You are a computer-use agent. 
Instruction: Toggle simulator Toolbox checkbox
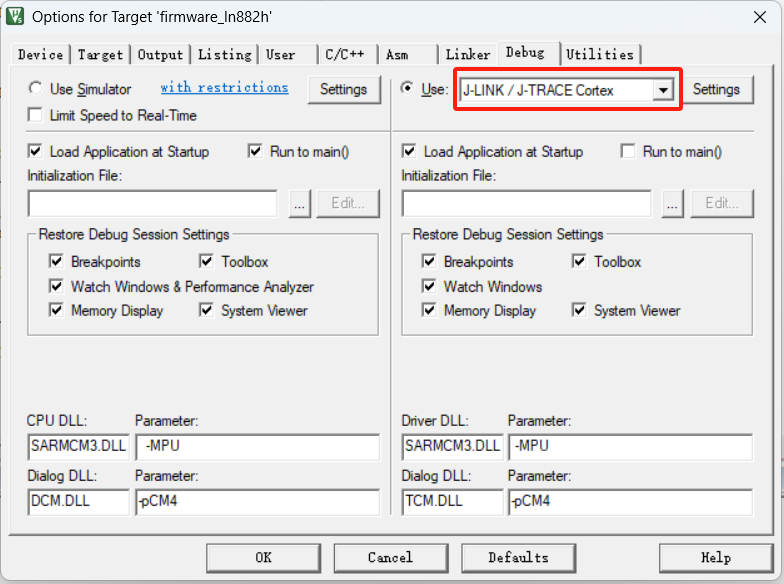point(206,262)
